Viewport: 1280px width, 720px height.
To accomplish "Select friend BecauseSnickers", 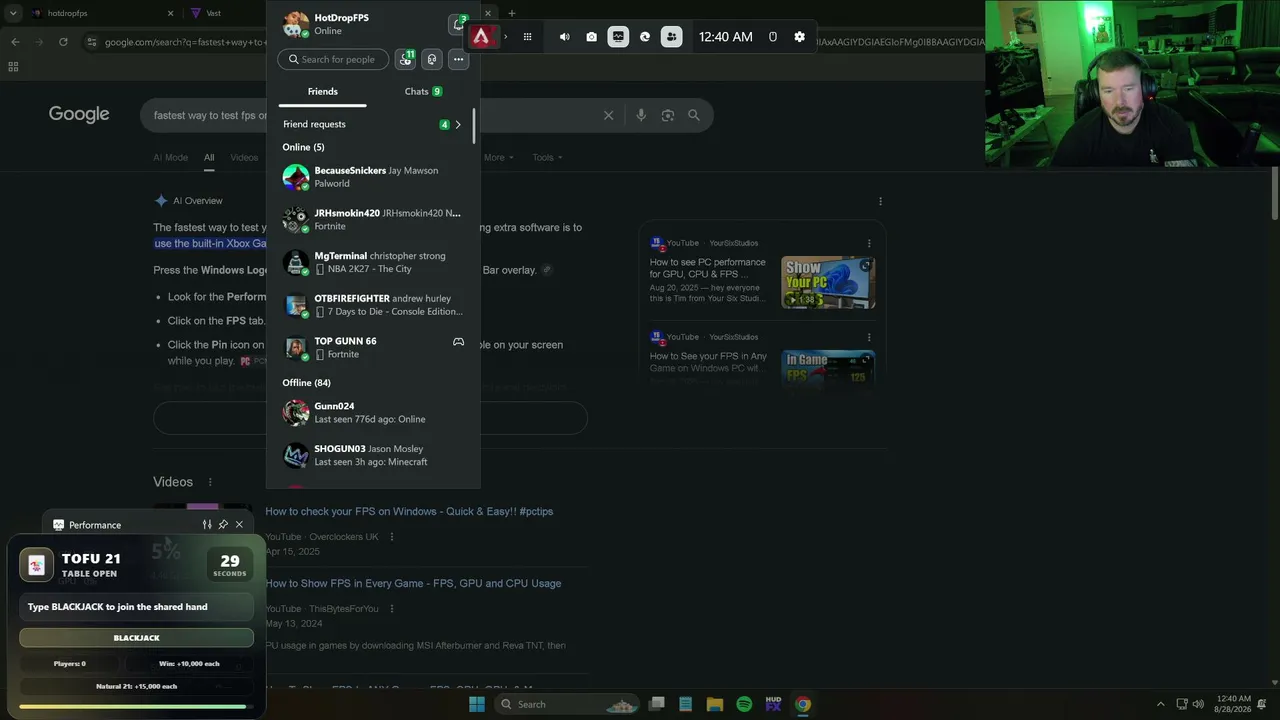I will click(374, 177).
